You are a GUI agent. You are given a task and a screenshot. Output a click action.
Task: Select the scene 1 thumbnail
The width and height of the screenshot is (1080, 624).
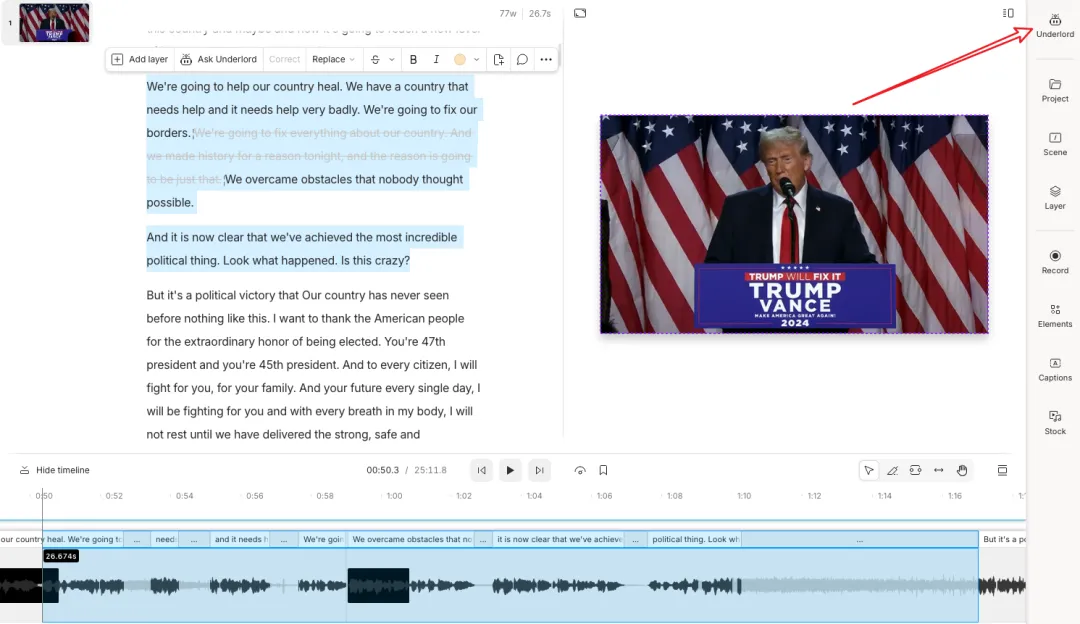(x=54, y=23)
